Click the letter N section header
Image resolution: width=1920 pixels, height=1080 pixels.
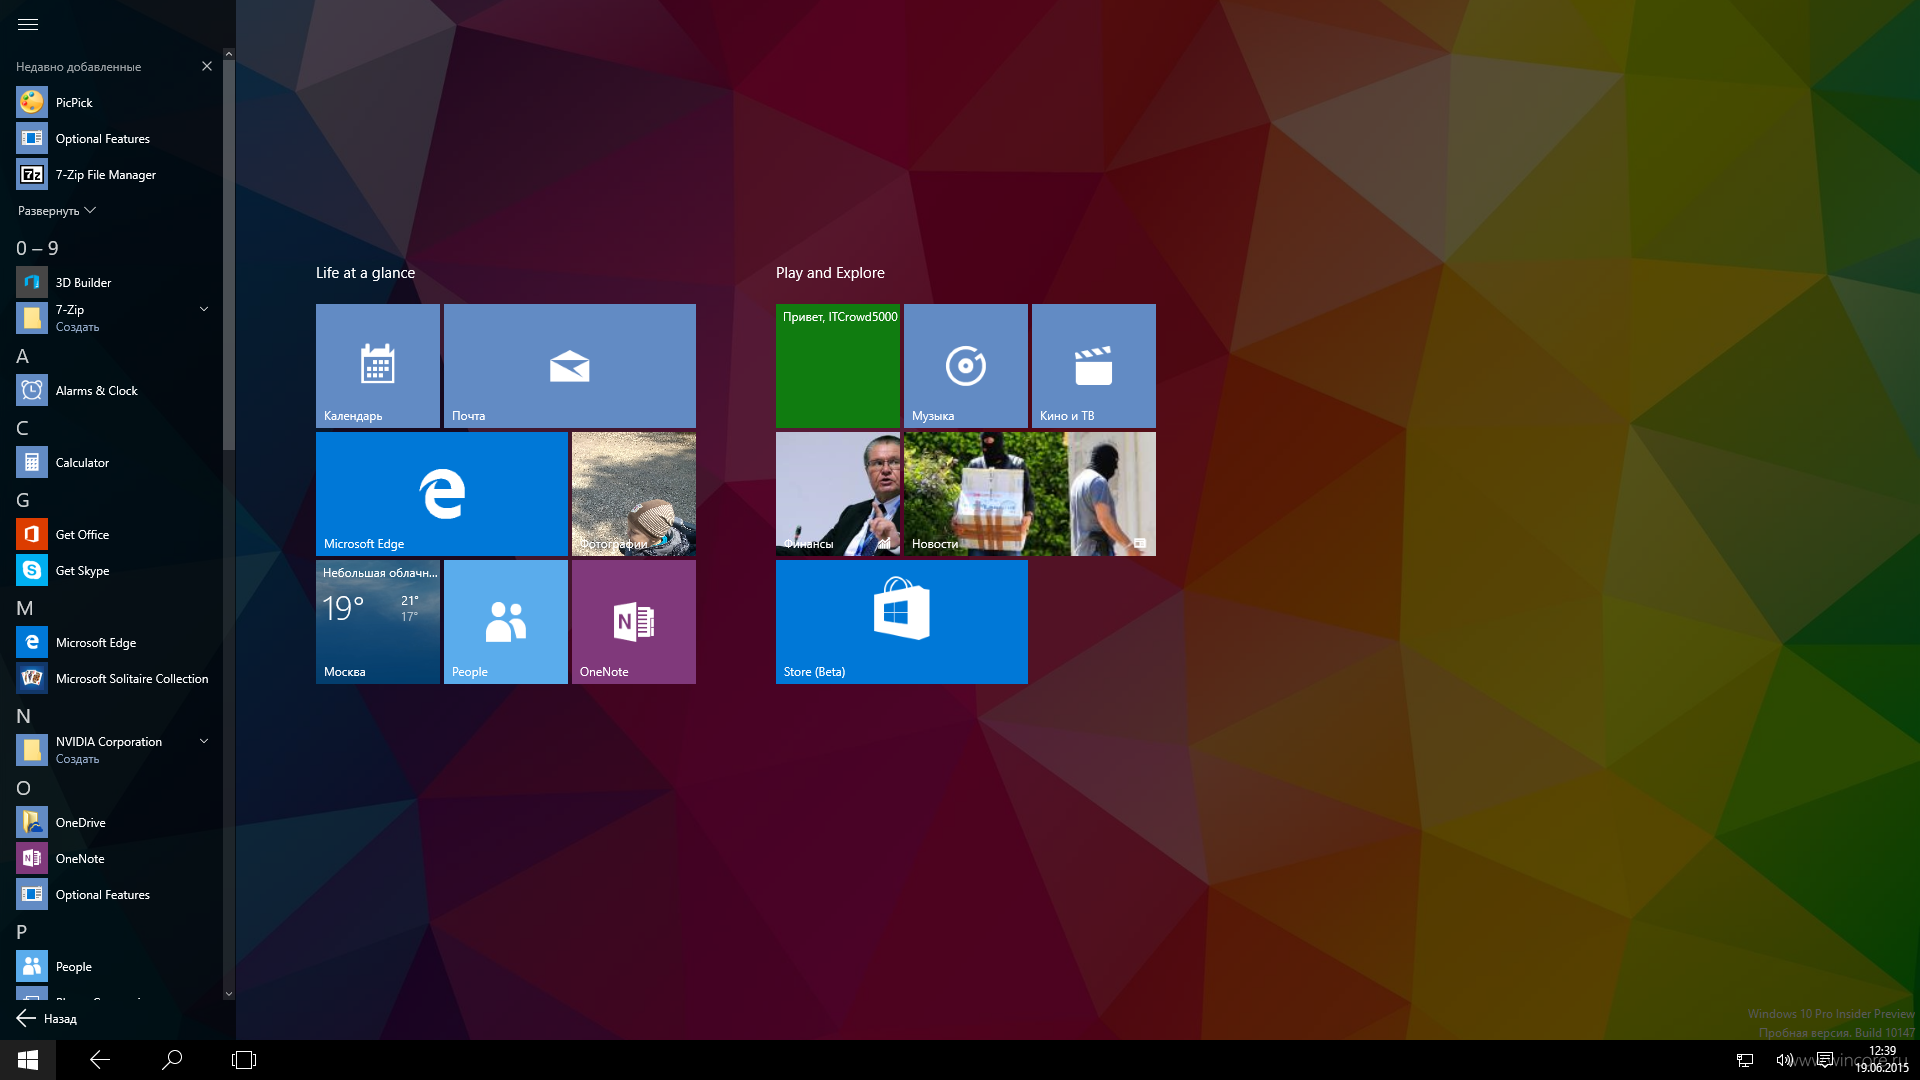pos(23,716)
